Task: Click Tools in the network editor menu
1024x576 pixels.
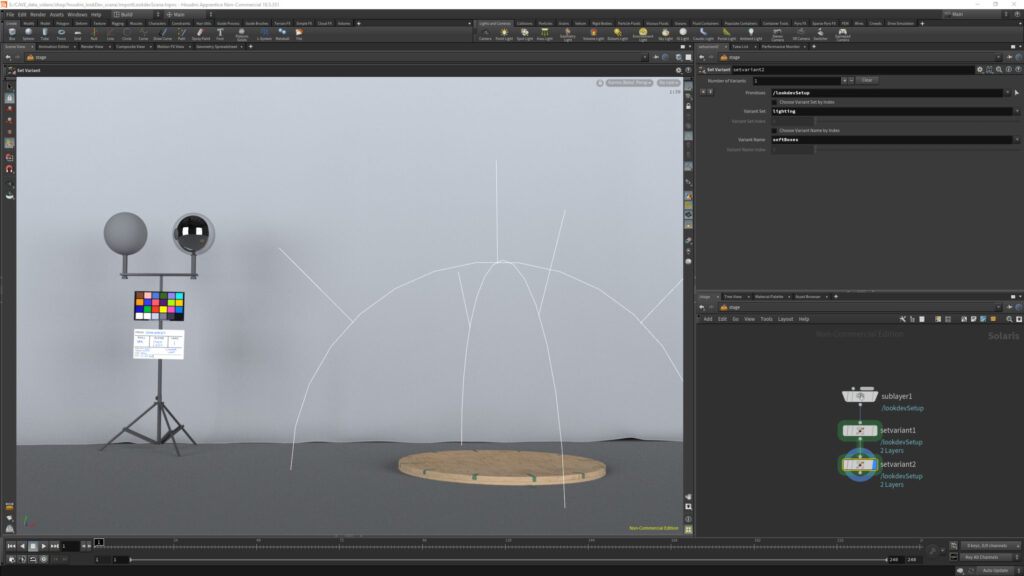Action: [x=766, y=318]
